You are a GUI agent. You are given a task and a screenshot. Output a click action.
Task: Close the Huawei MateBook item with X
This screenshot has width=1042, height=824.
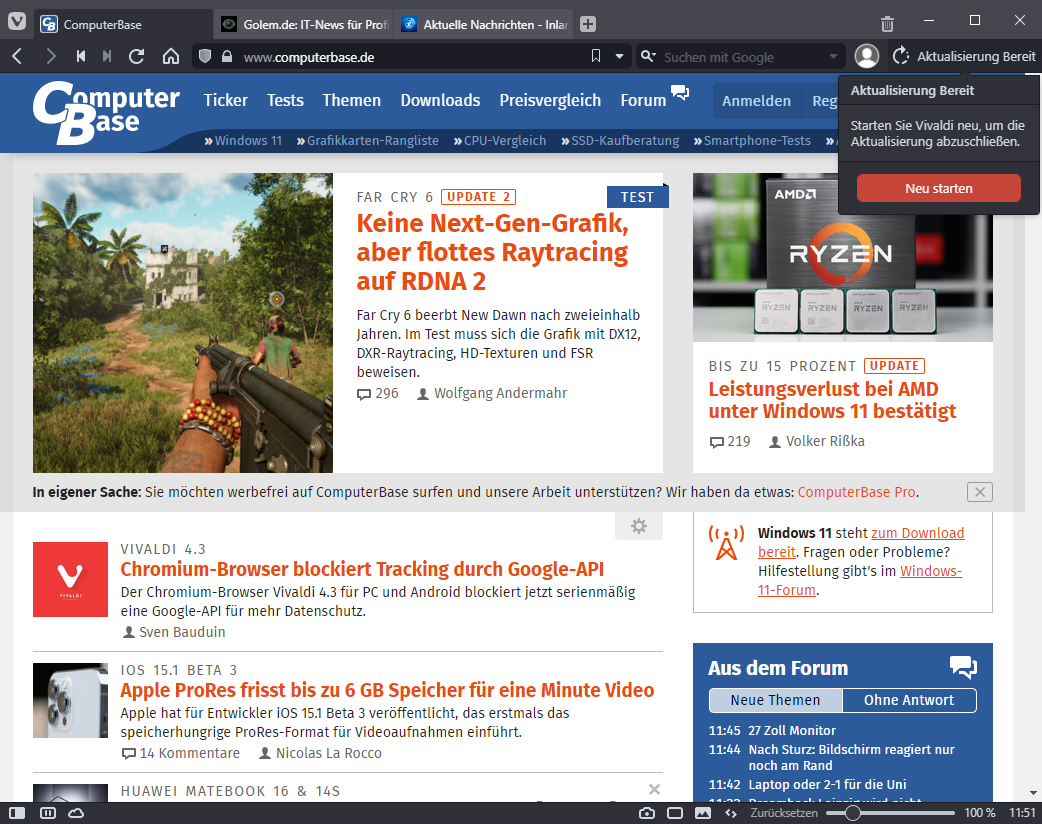(x=655, y=789)
